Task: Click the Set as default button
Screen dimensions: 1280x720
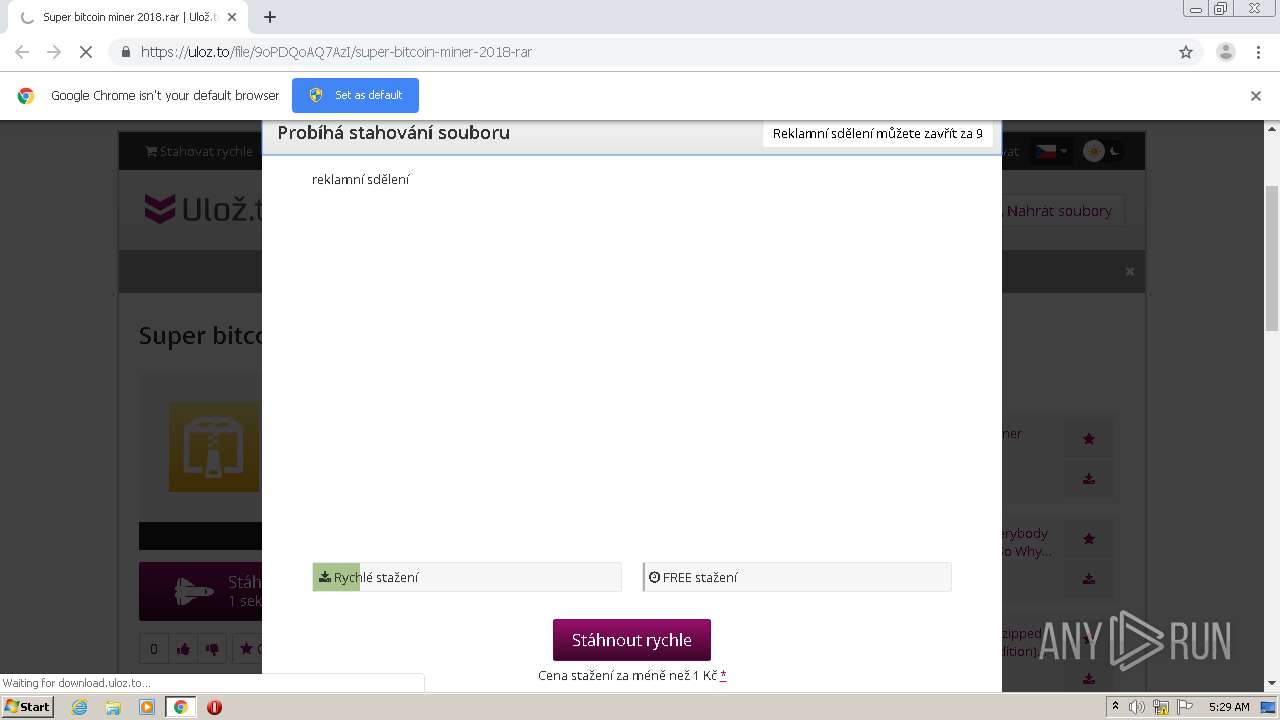Action: click(x=355, y=95)
